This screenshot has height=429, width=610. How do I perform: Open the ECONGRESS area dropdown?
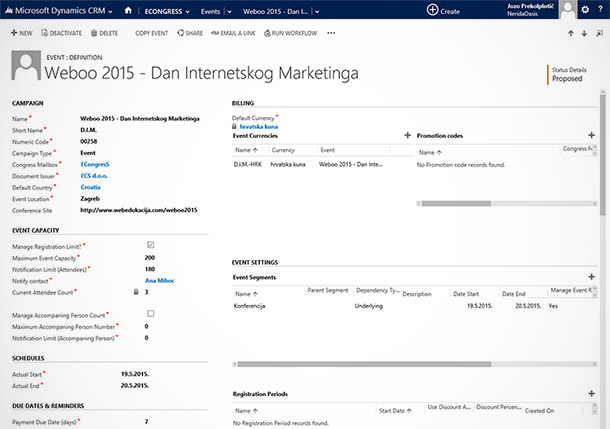point(167,11)
